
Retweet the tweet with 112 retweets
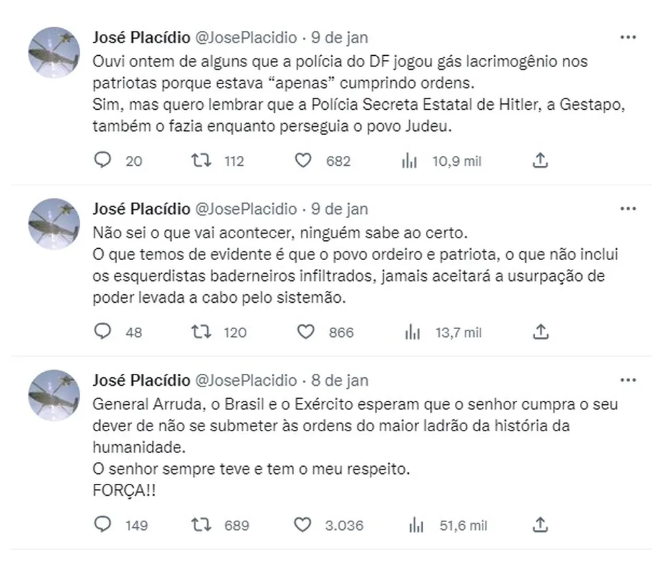click(x=201, y=160)
